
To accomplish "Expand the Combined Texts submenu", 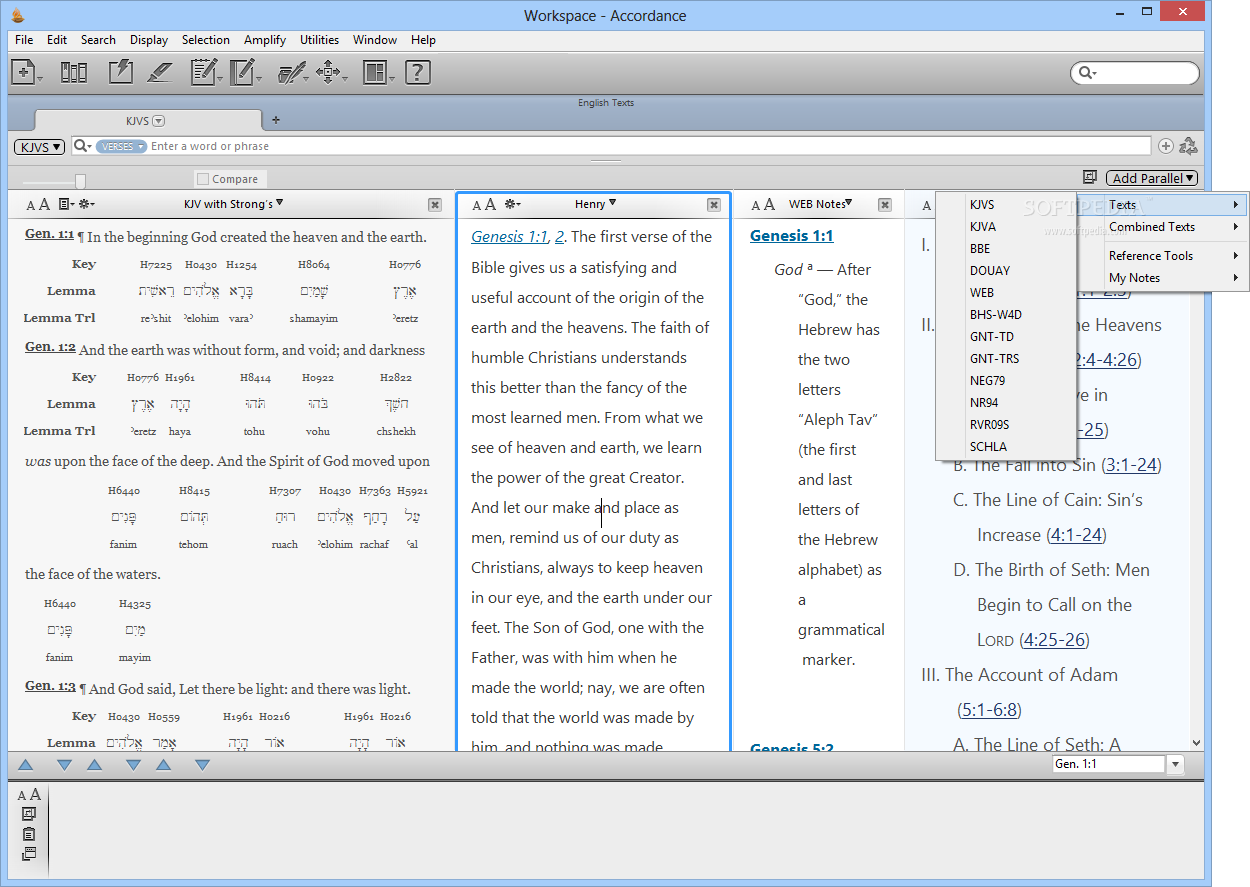I will click(1175, 227).
